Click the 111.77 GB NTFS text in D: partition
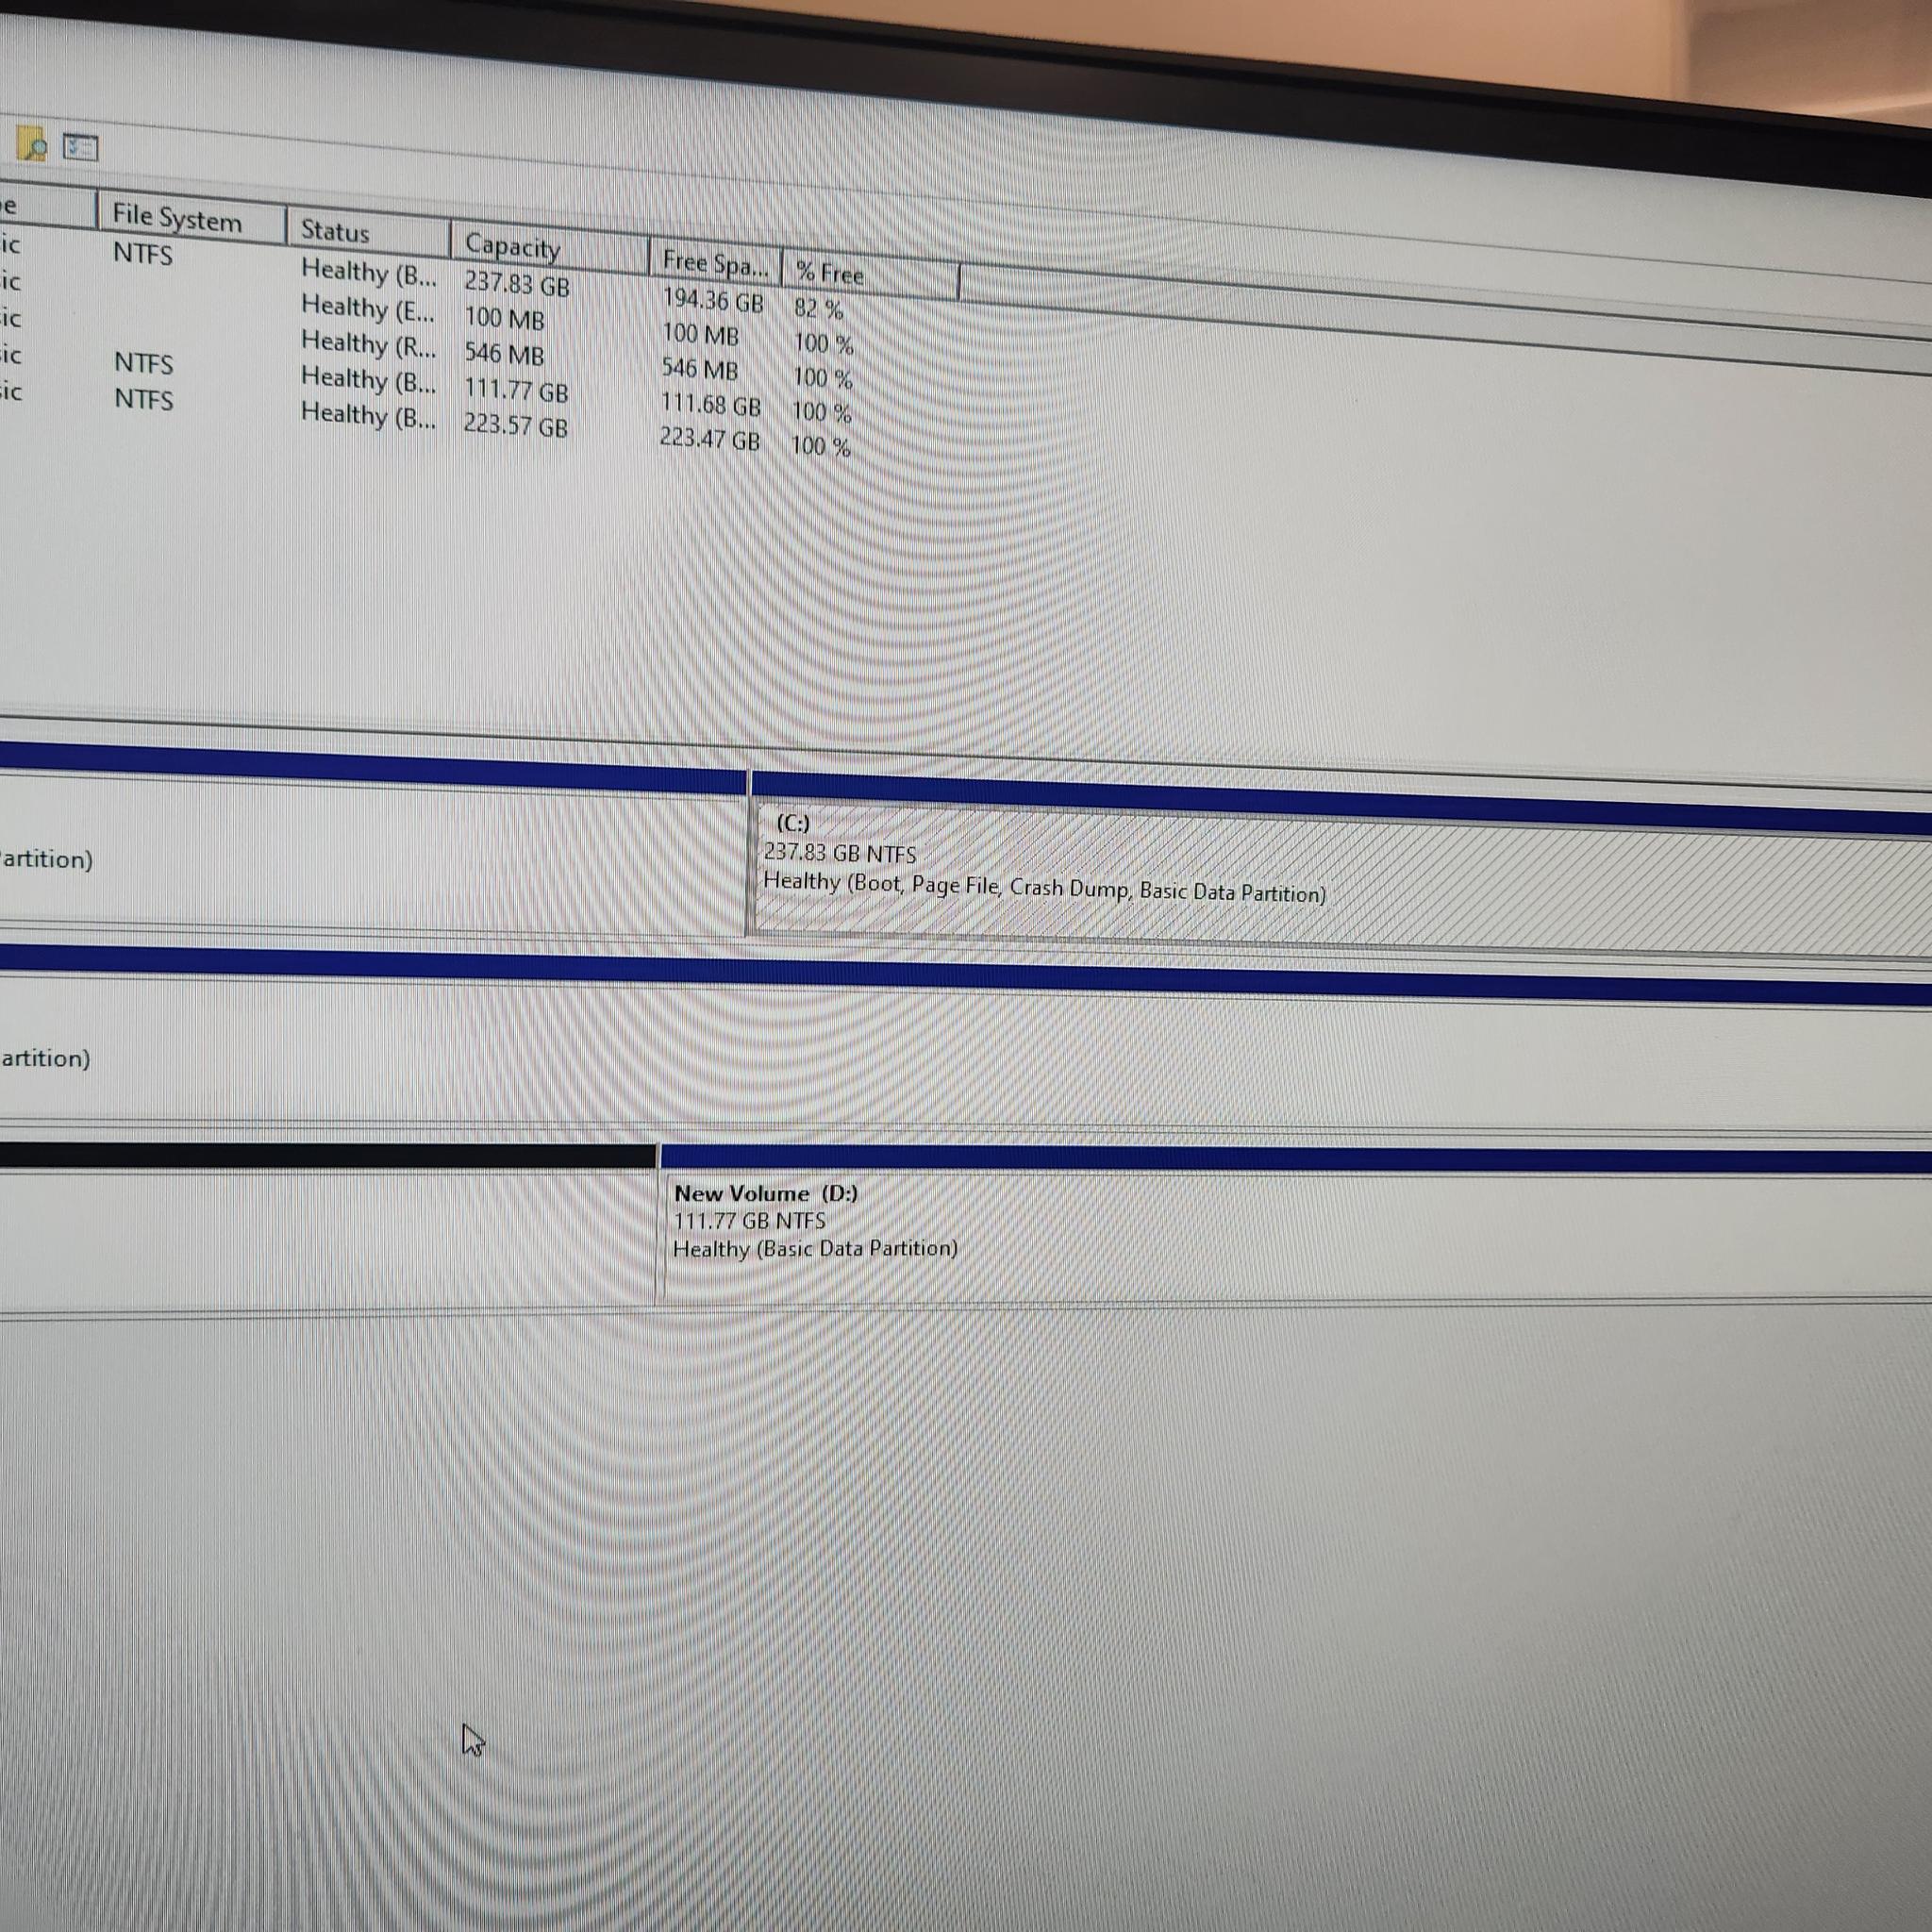 (x=749, y=1221)
